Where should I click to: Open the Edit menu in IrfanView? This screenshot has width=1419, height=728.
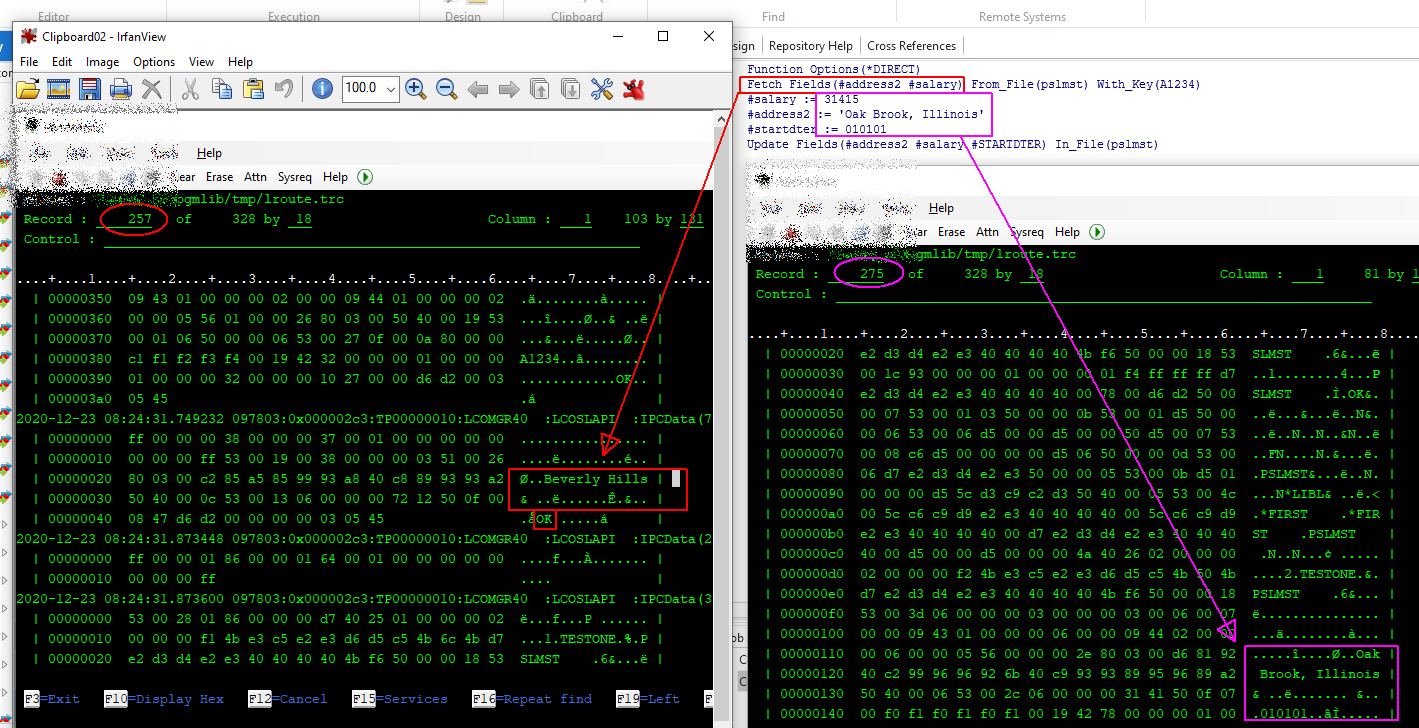pyautogui.click(x=62, y=62)
